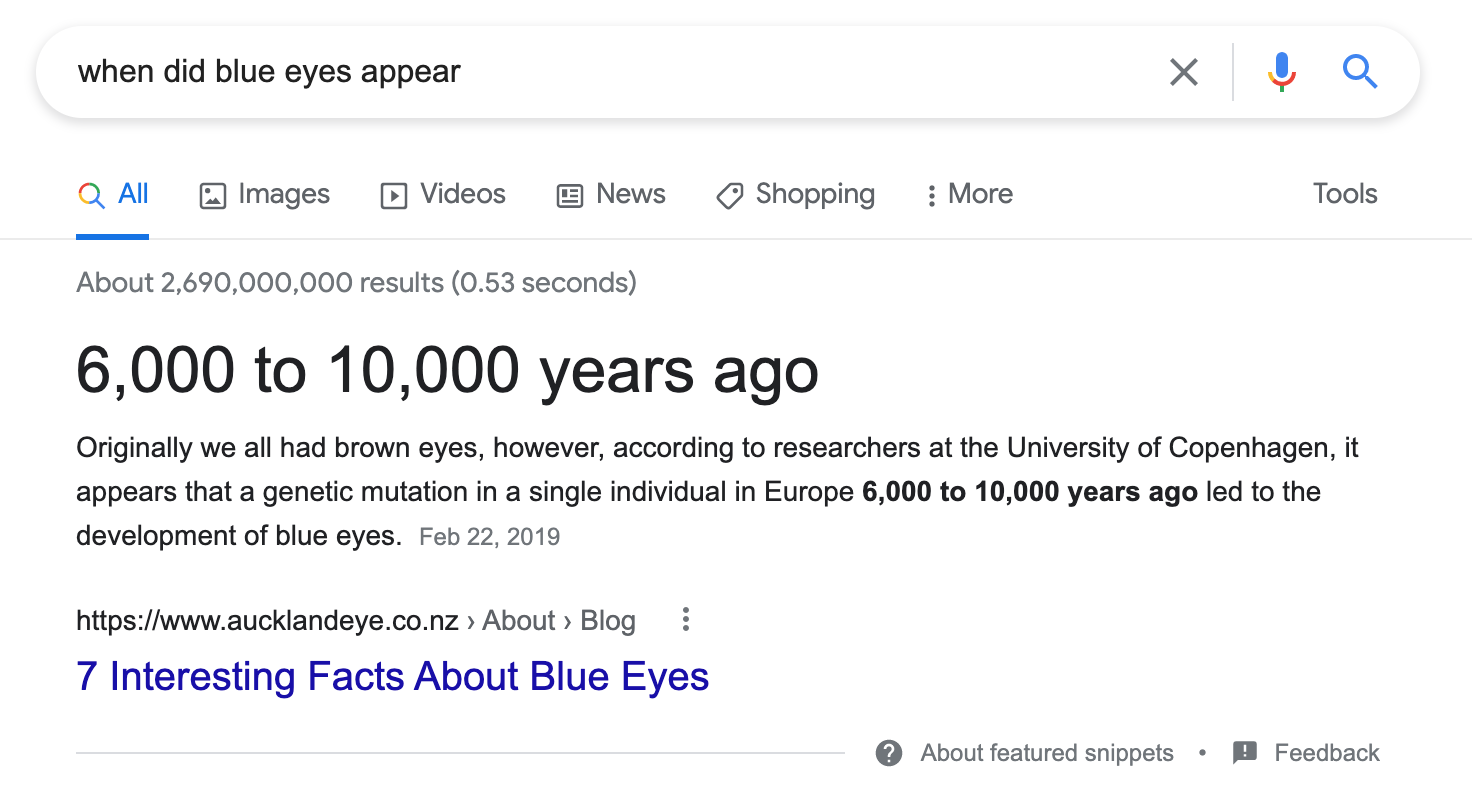Click the blue magnifying glass search icon

(1360, 72)
